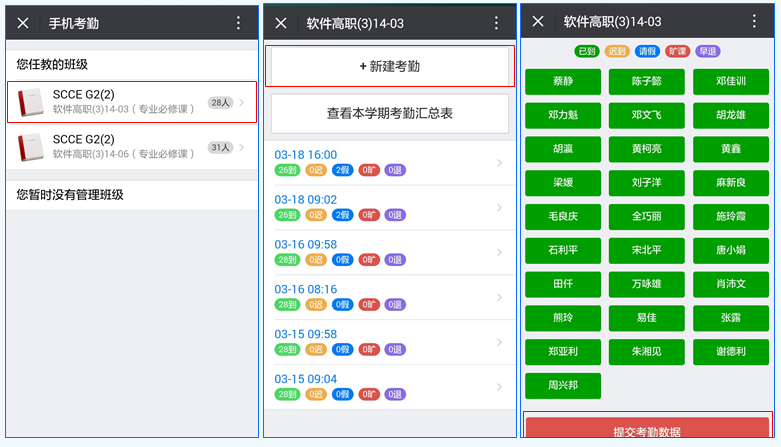
Task: Toggle attendance status for 胡龙雄
Action: coord(731,115)
